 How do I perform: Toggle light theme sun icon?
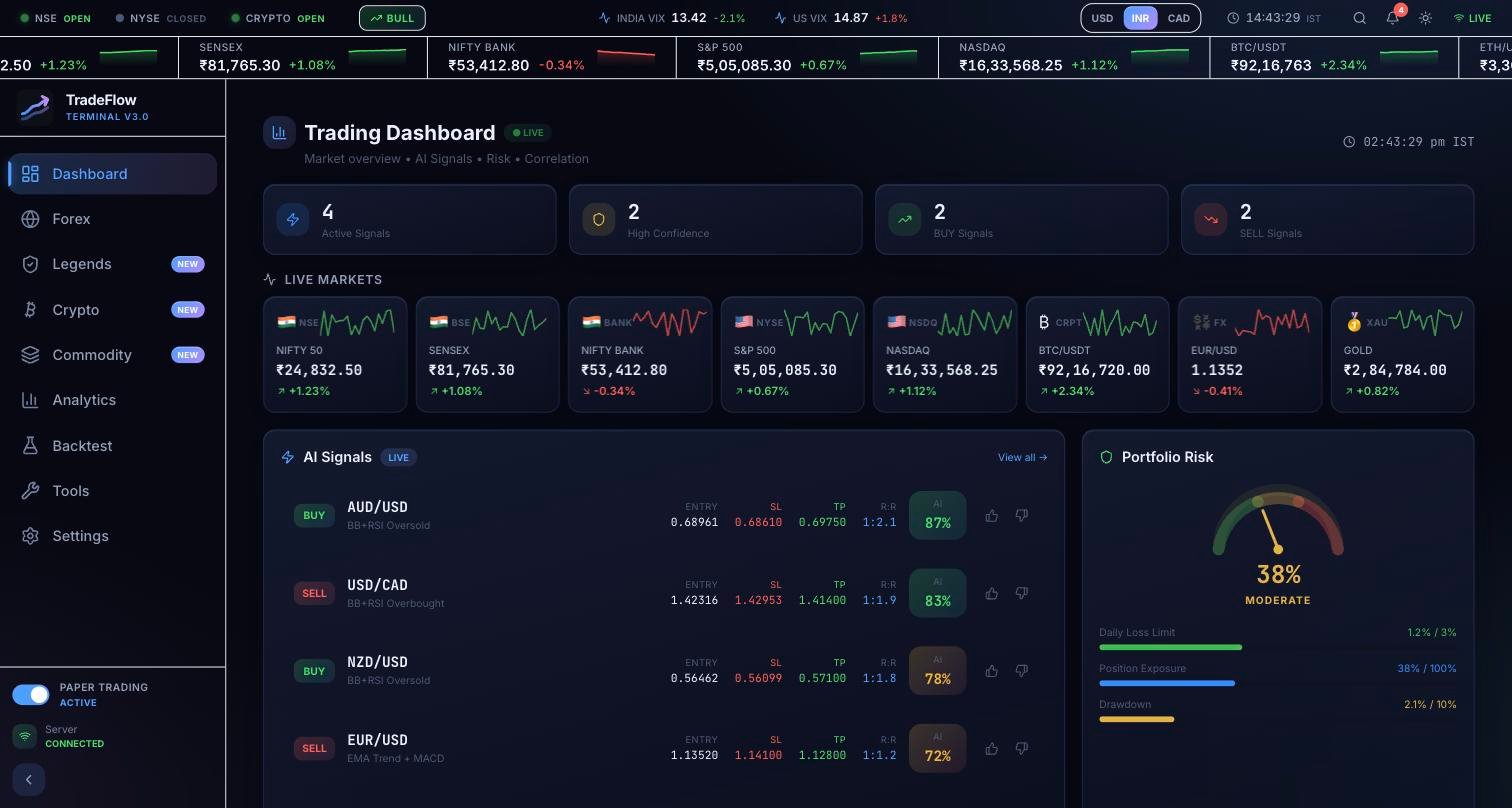coord(1425,18)
